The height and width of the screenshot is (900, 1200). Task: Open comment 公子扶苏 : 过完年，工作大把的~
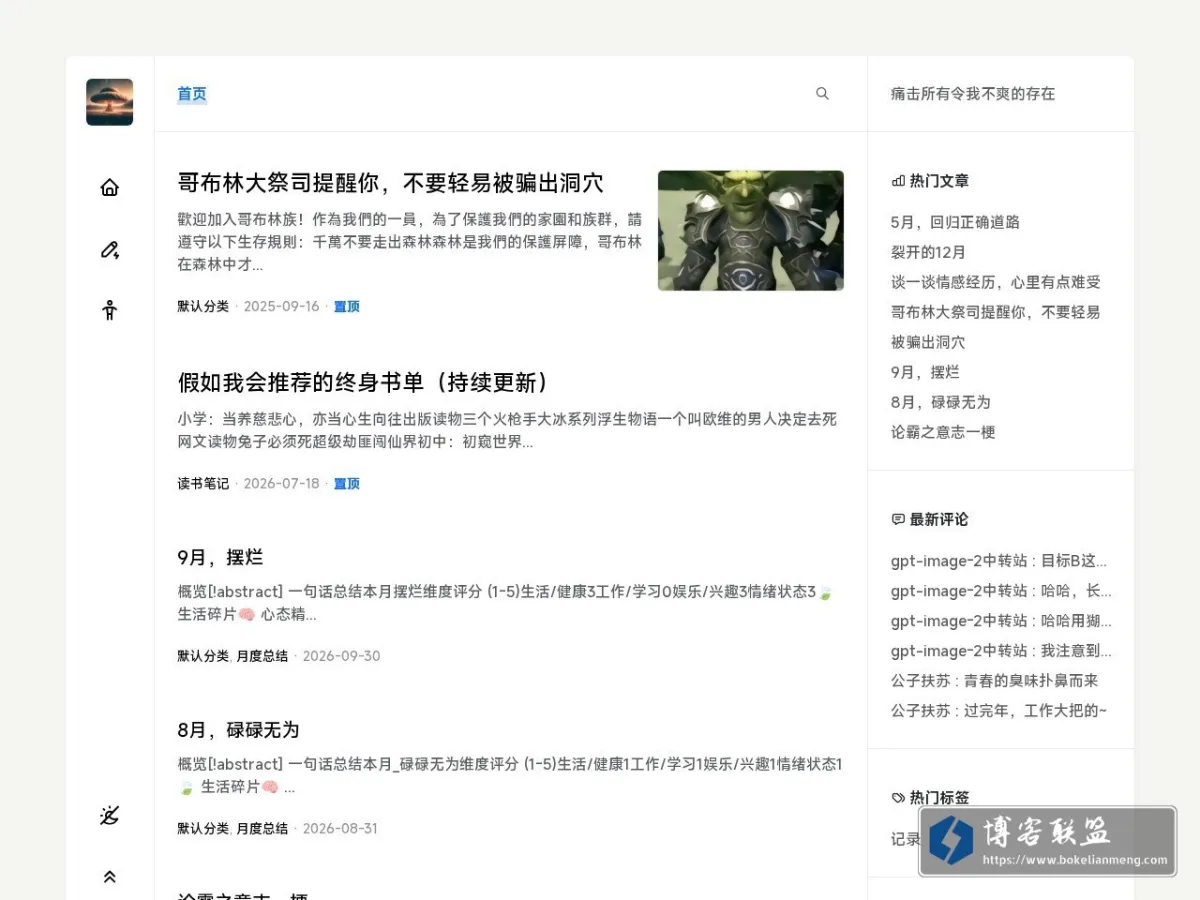pyautogui.click(x=999, y=711)
